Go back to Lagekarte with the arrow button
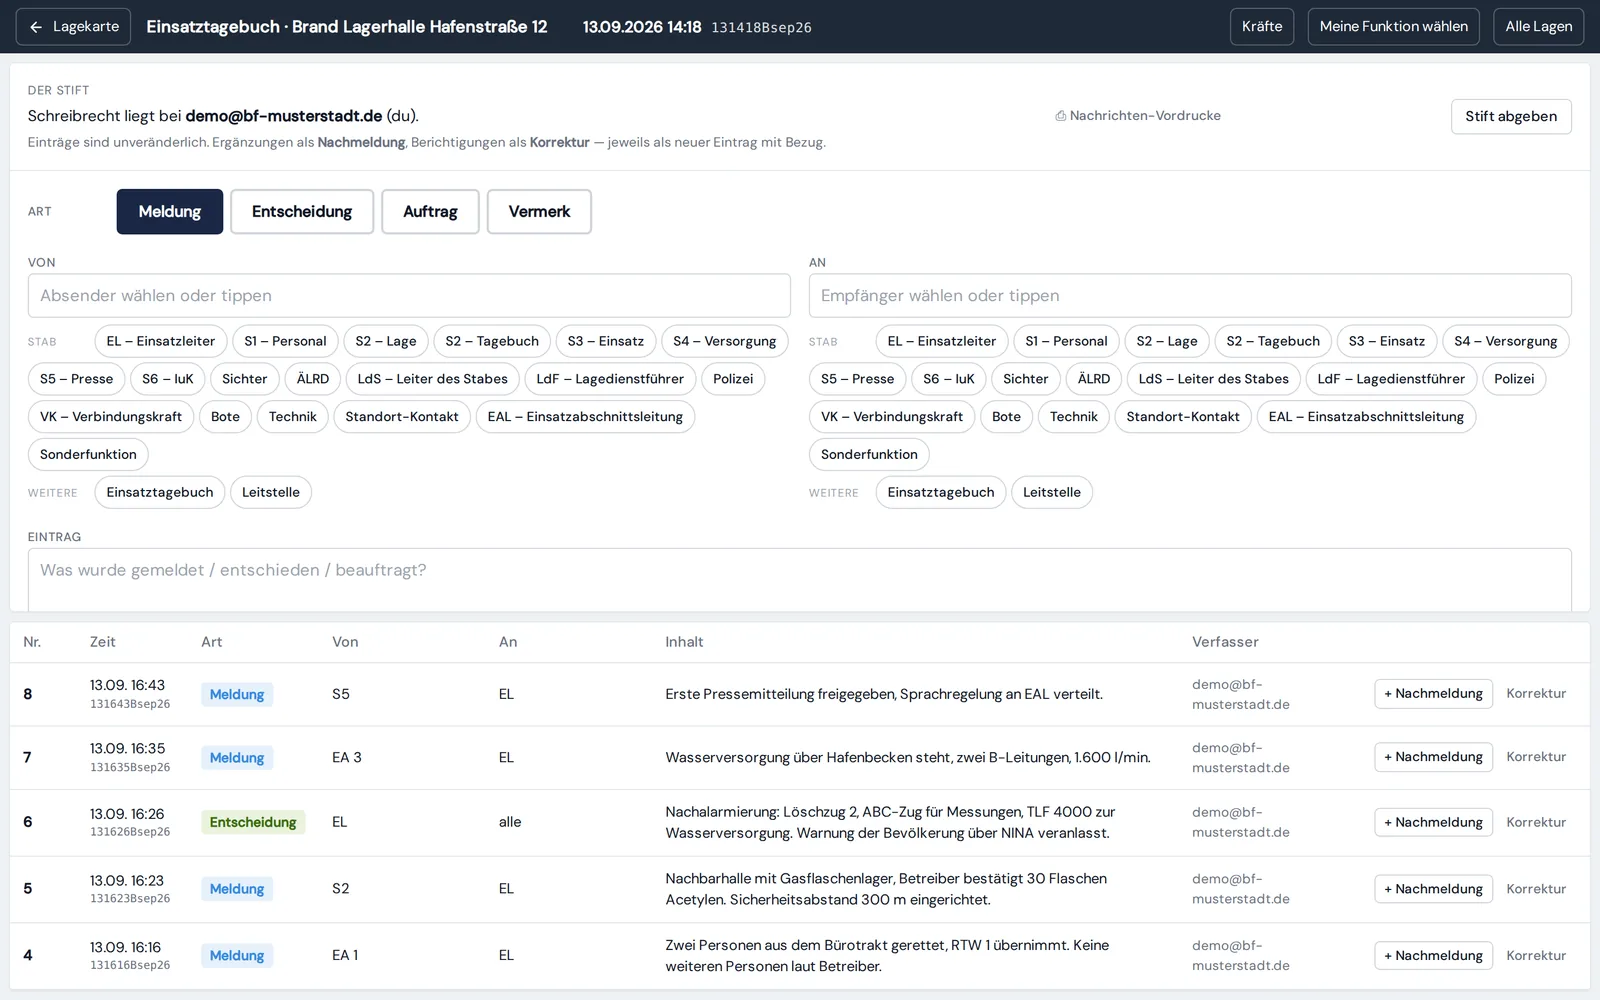1600x1000 pixels. tap(75, 27)
